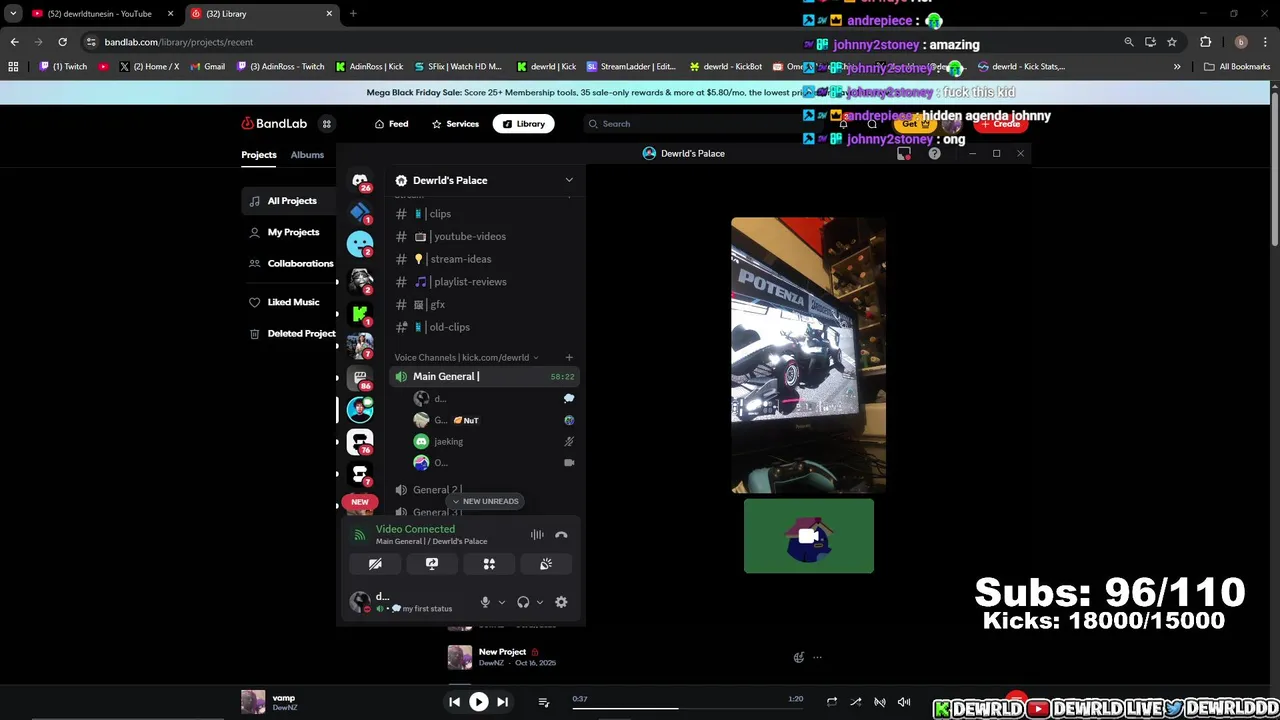Viewport: 1280px width, 720px height.
Task: Open Discord help question mark icon
Action: 934,153
